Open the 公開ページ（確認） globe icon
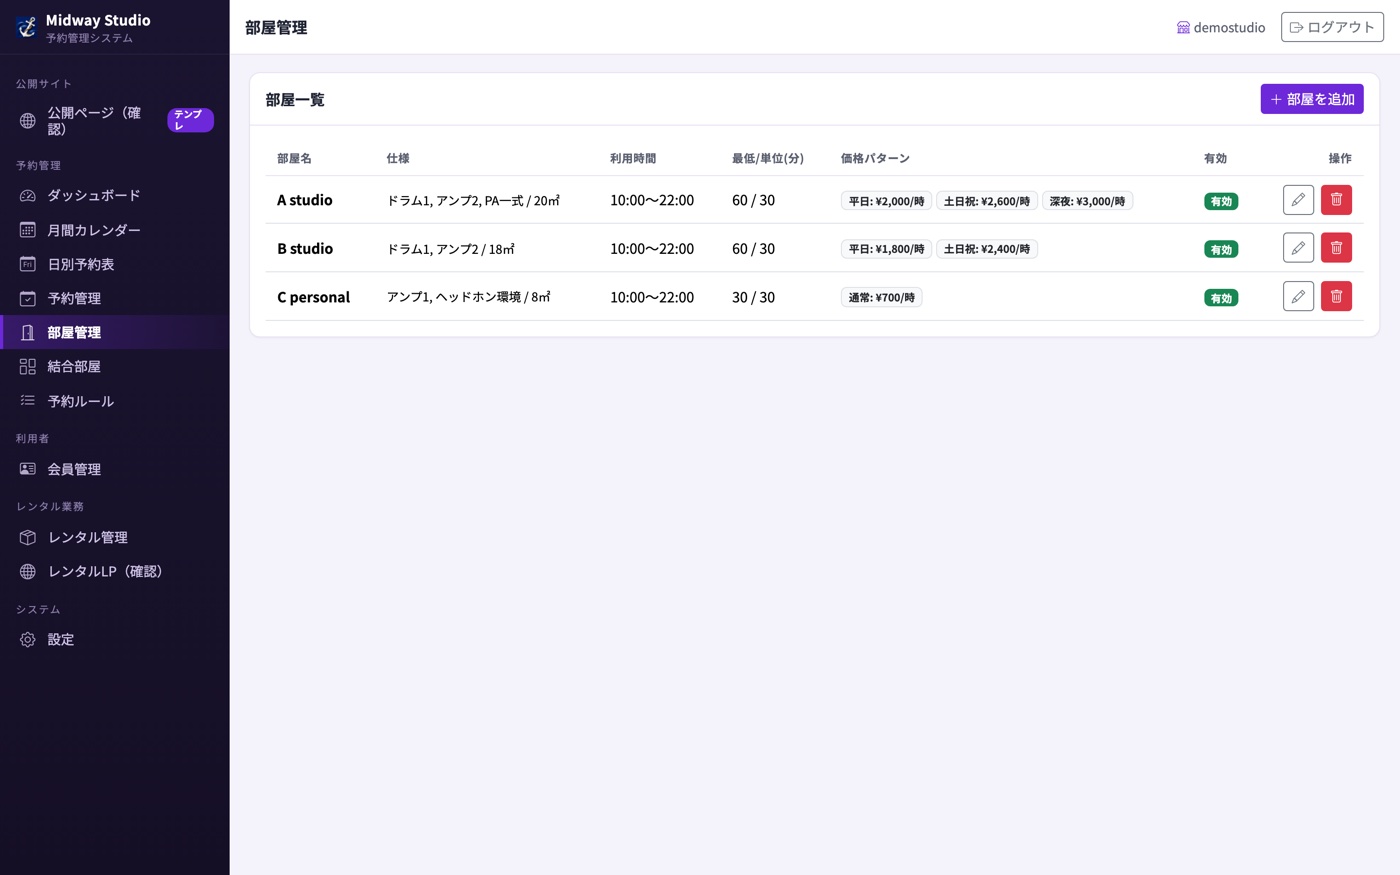This screenshot has width=1400, height=875. coord(28,121)
